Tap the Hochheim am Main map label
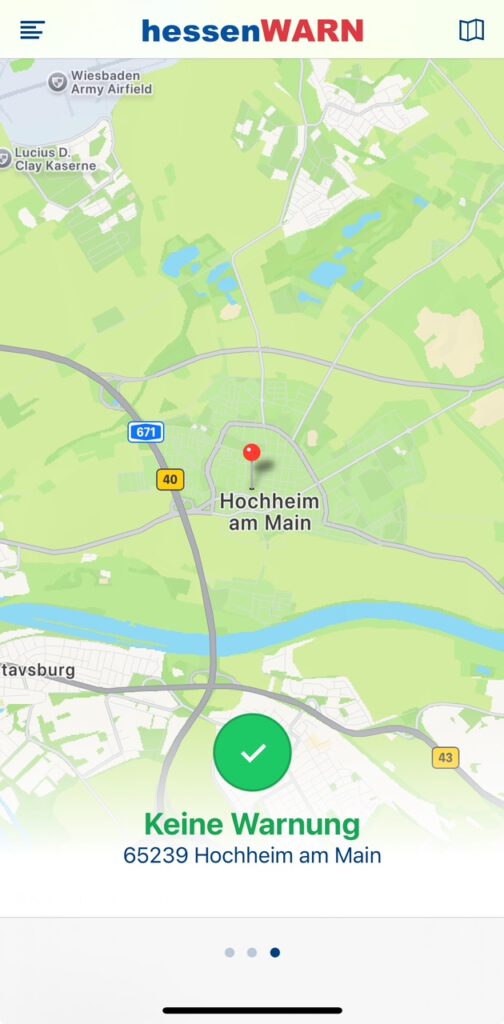This screenshot has height=1024, width=504. (x=270, y=512)
